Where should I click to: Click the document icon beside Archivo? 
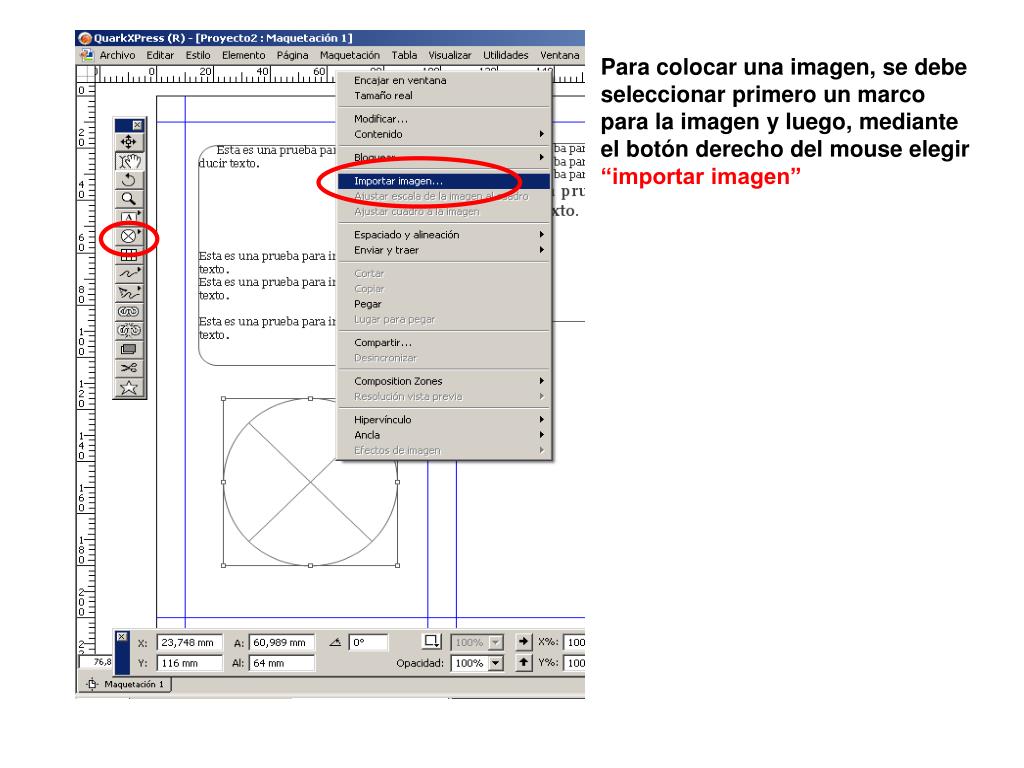[x=86, y=55]
